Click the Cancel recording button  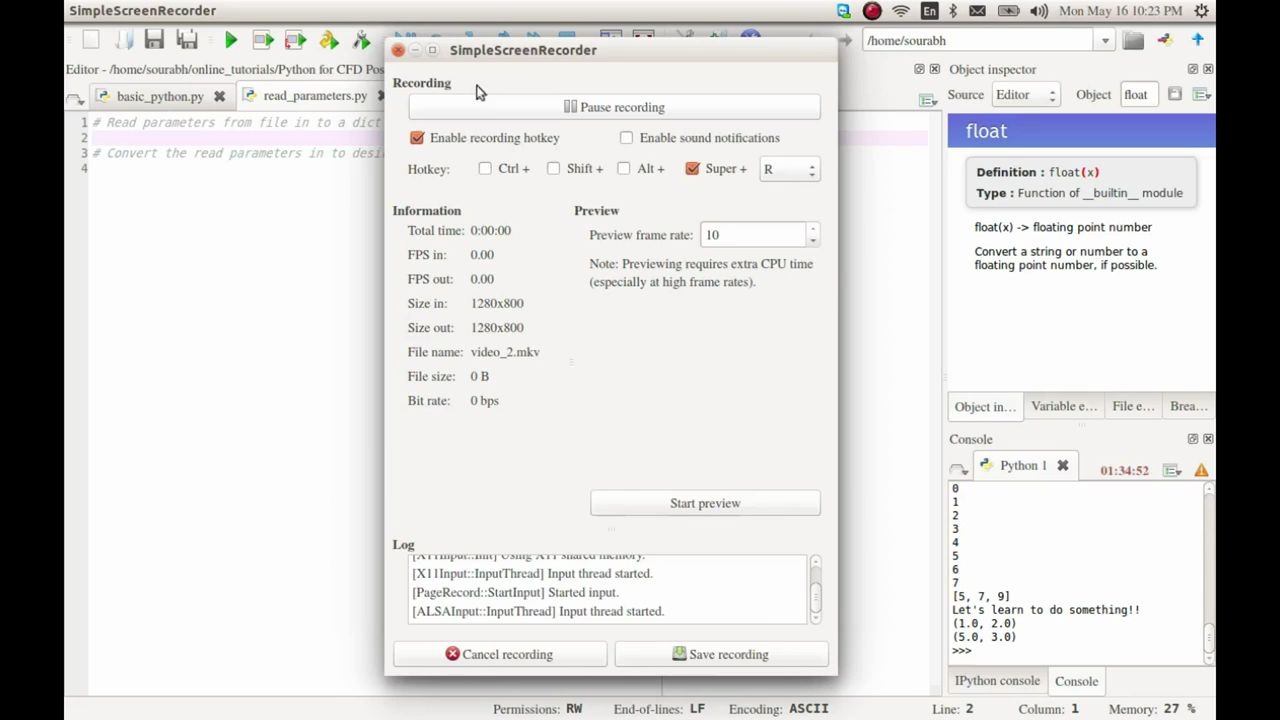coord(500,654)
